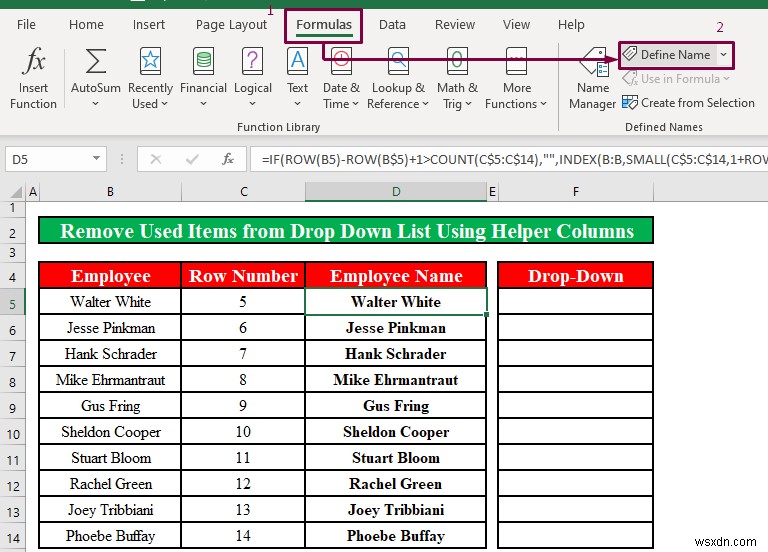The width and height of the screenshot is (768, 552).
Task: Click Select All triangle at grid corner
Action: point(16,192)
